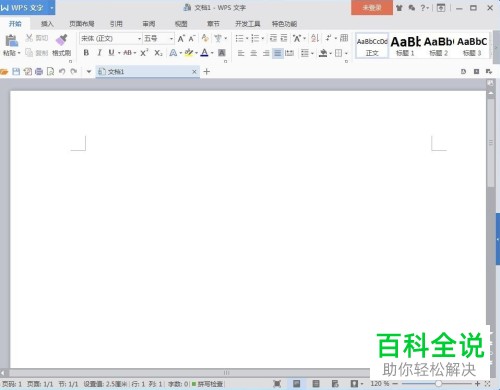Apply the Heading 3 style

click(472, 46)
